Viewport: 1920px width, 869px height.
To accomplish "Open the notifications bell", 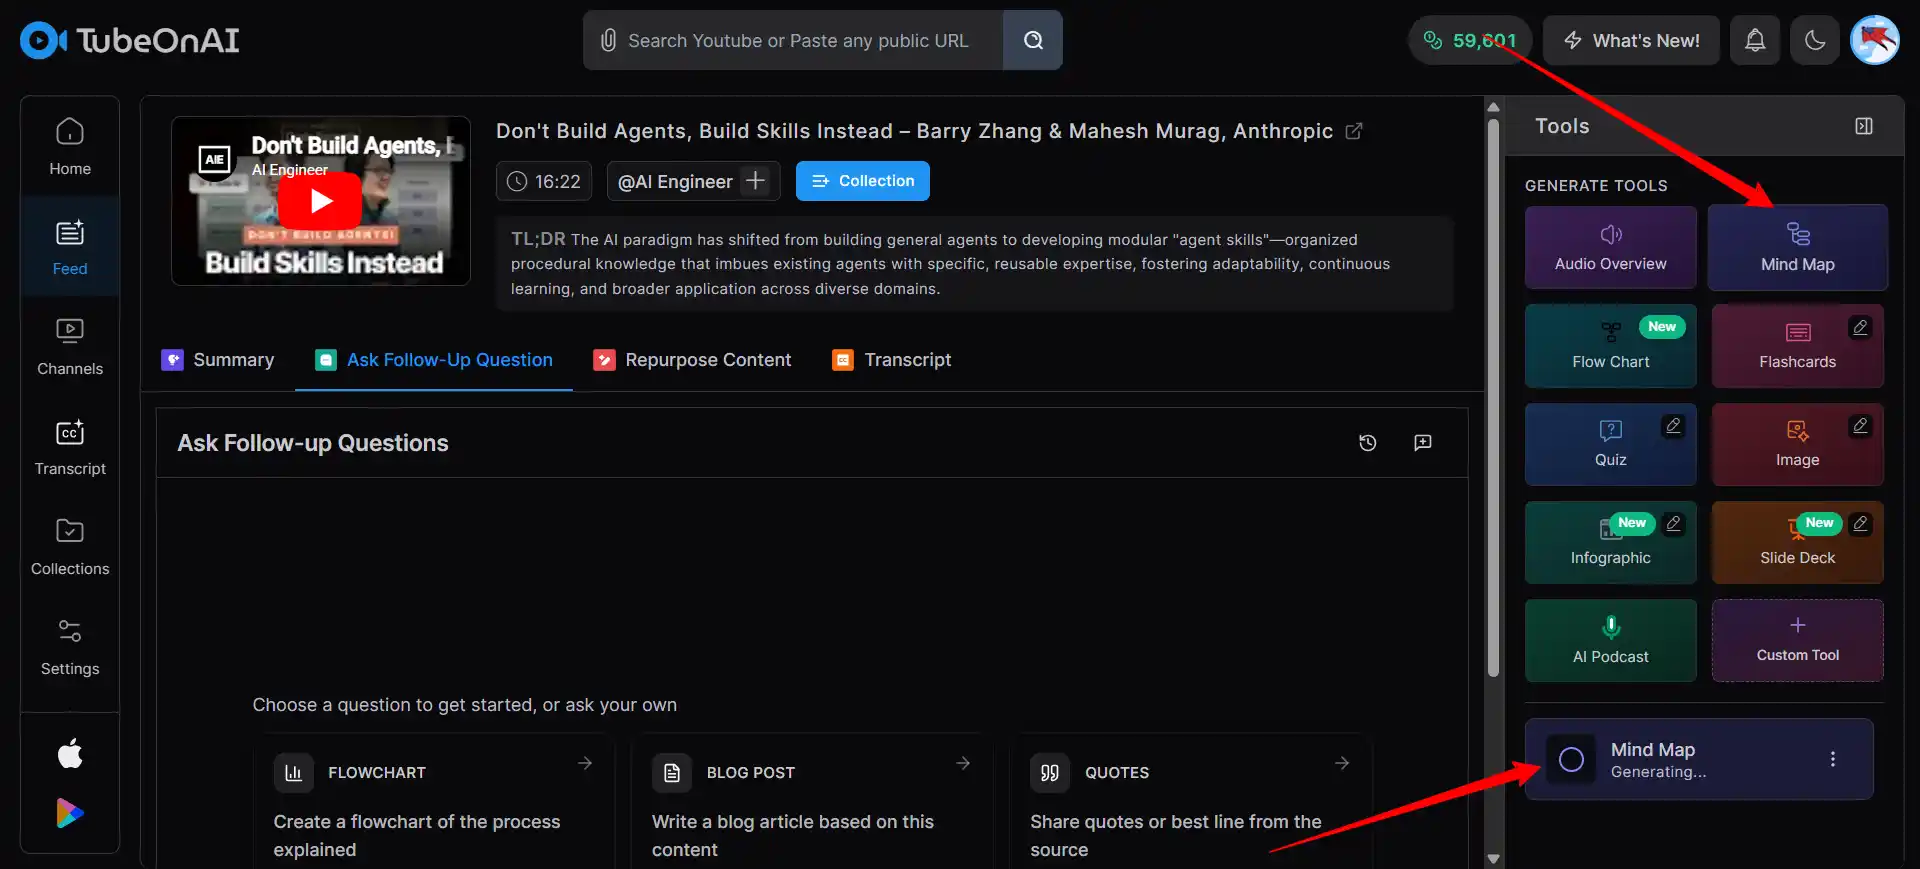I will coord(1755,40).
